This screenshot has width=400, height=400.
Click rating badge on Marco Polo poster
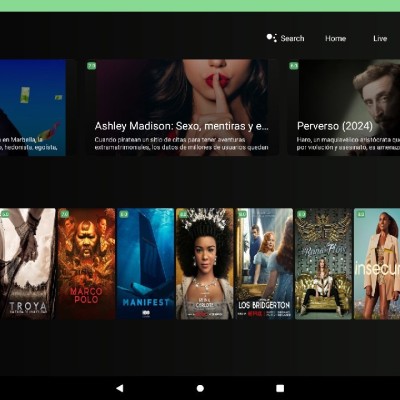click(x=65, y=214)
